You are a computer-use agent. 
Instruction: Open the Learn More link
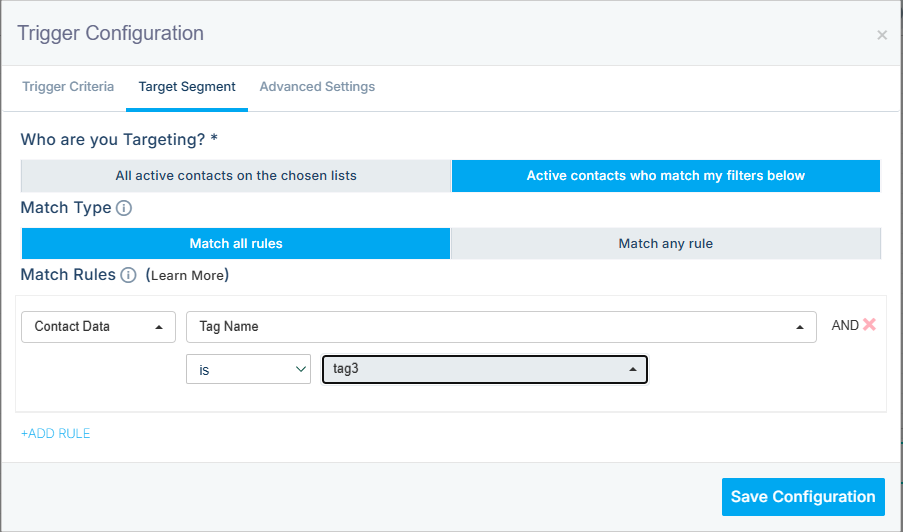point(187,275)
